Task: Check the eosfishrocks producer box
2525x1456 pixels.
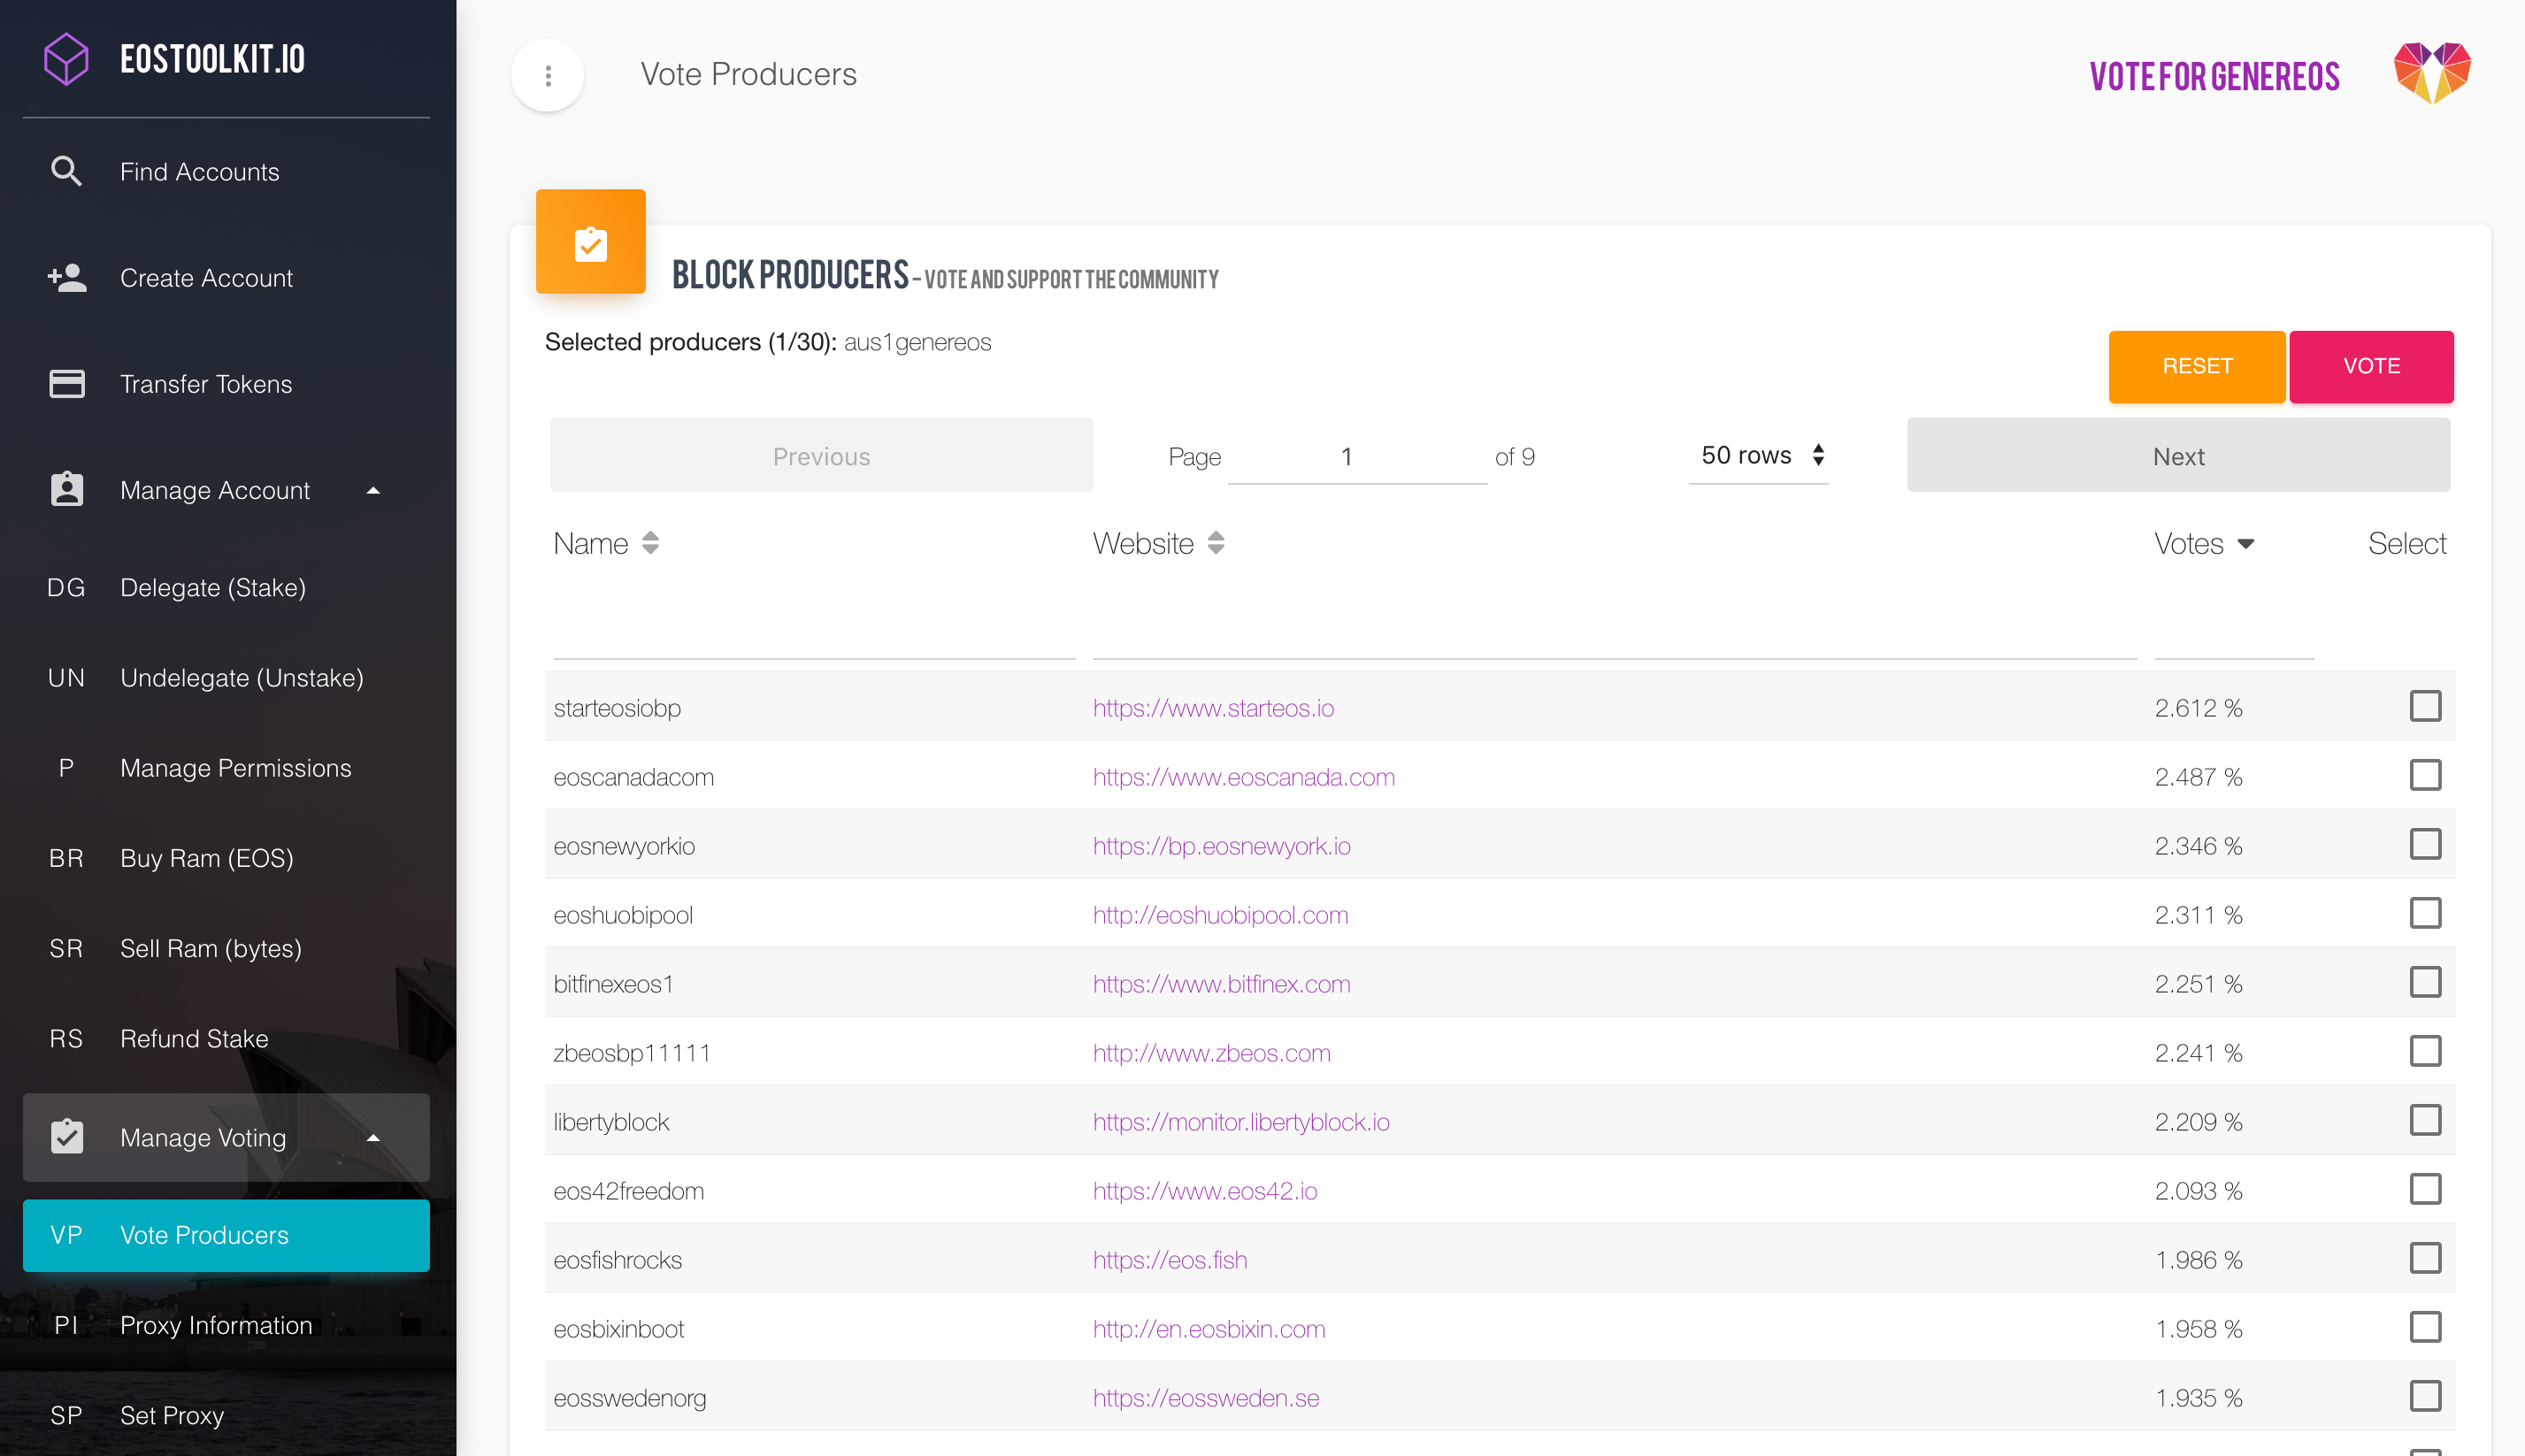Action: 2425,1258
